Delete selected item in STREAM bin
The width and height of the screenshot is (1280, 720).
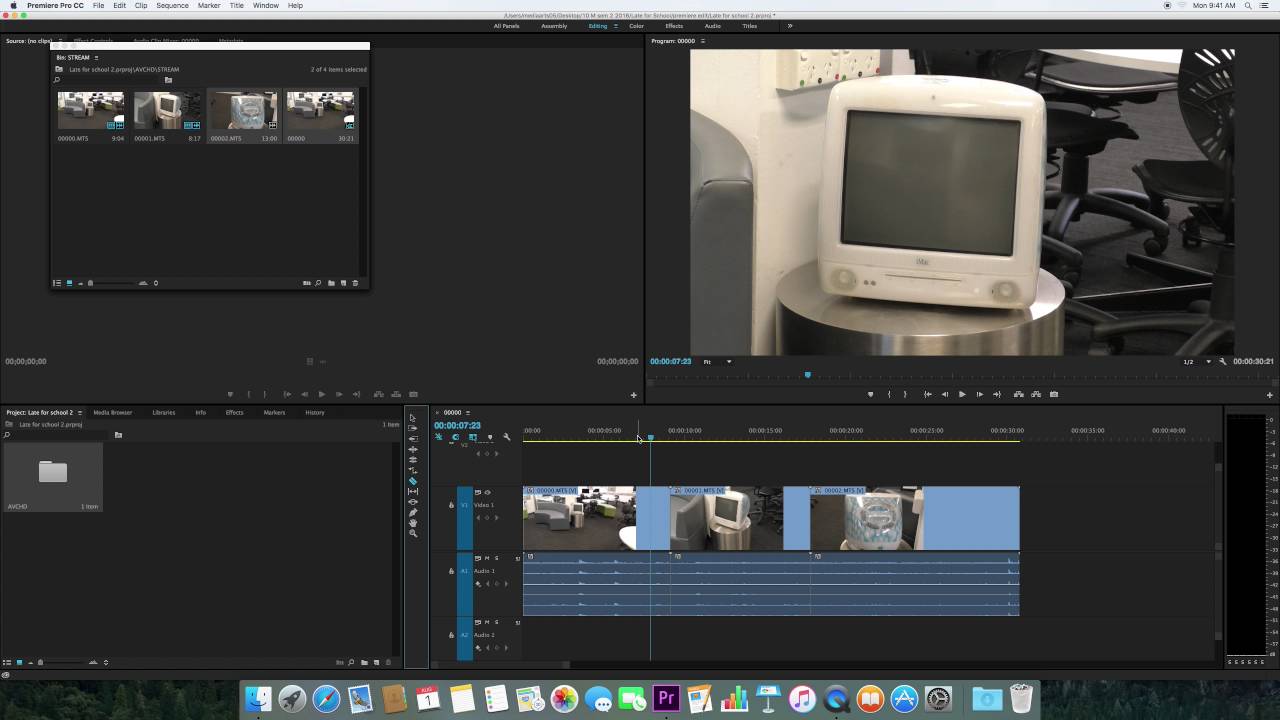tap(355, 283)
